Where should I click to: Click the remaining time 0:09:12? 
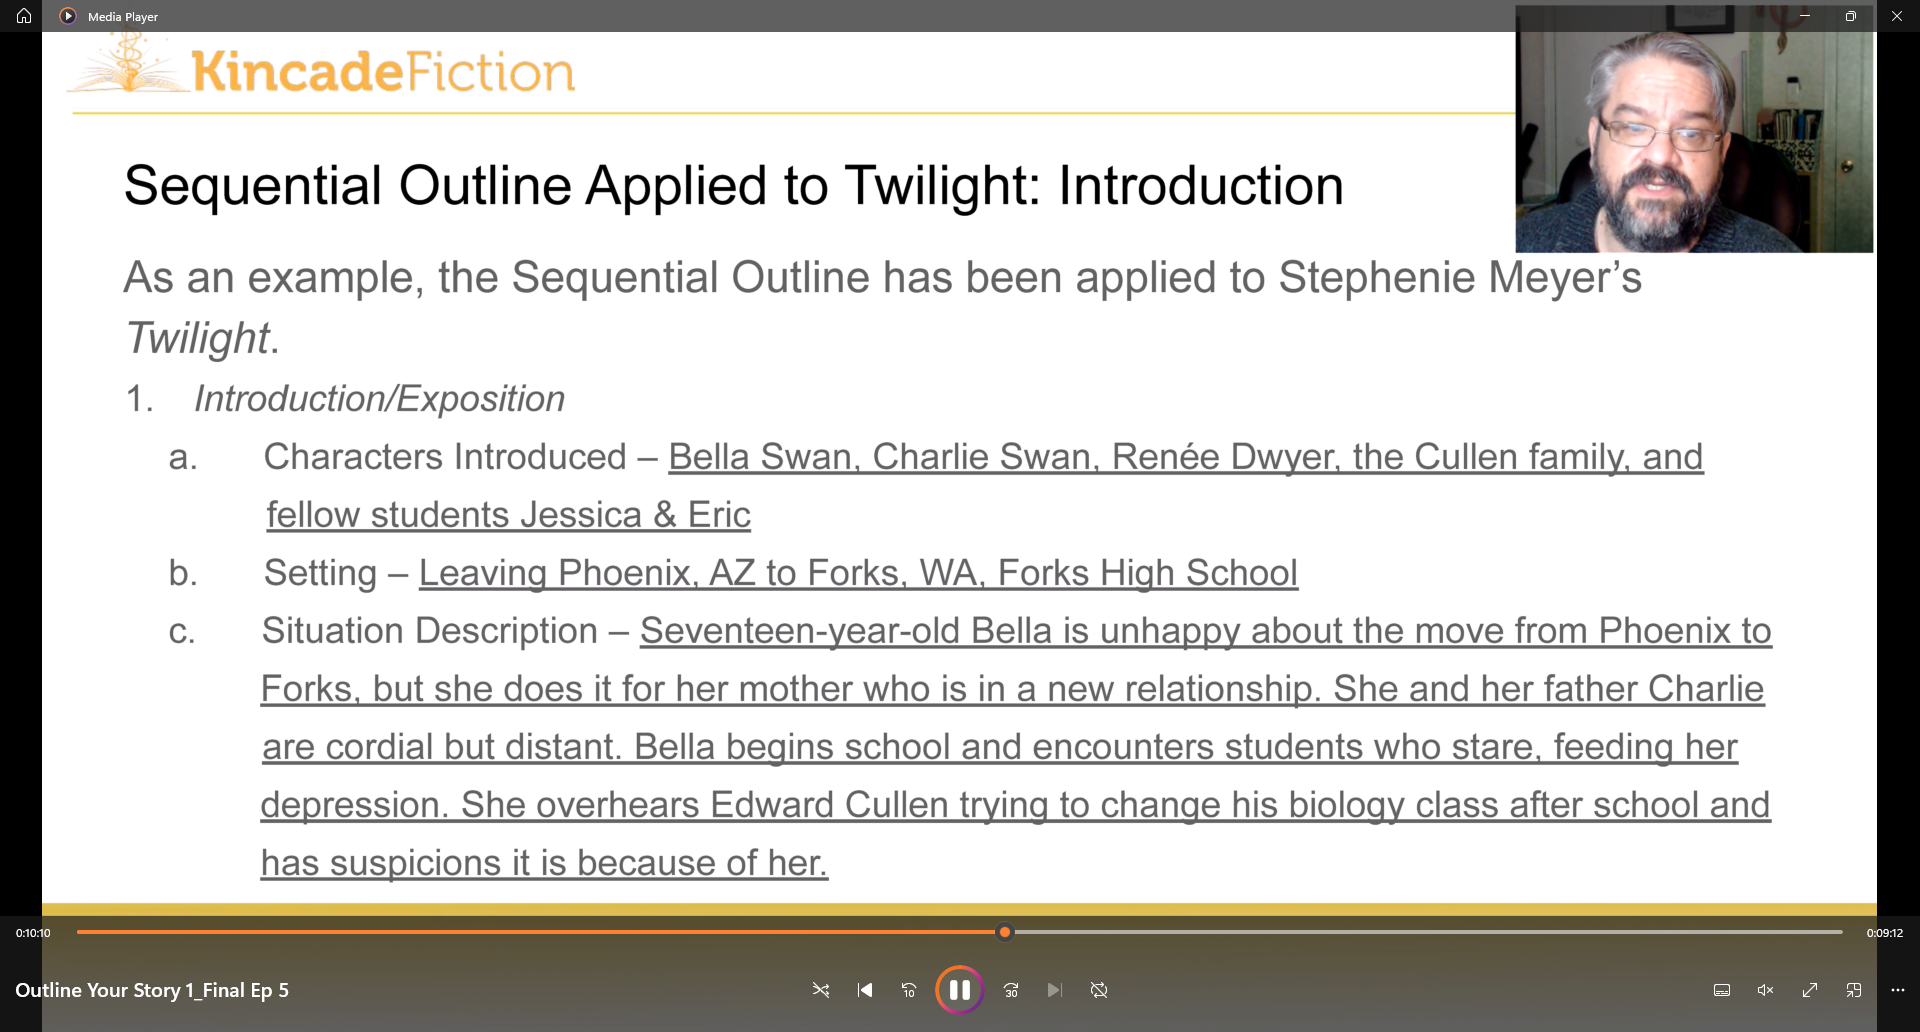pyautogui.click(x=1885, y=933)
